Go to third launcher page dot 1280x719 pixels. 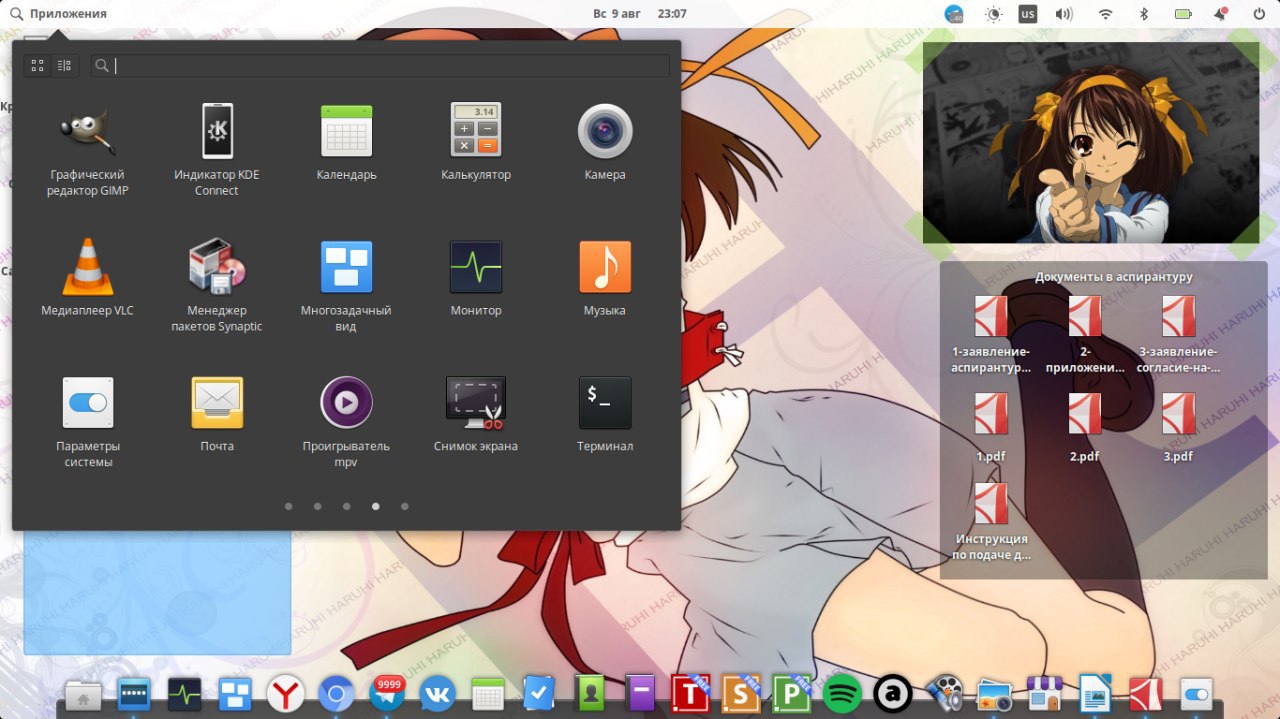[x=346, y=506]
